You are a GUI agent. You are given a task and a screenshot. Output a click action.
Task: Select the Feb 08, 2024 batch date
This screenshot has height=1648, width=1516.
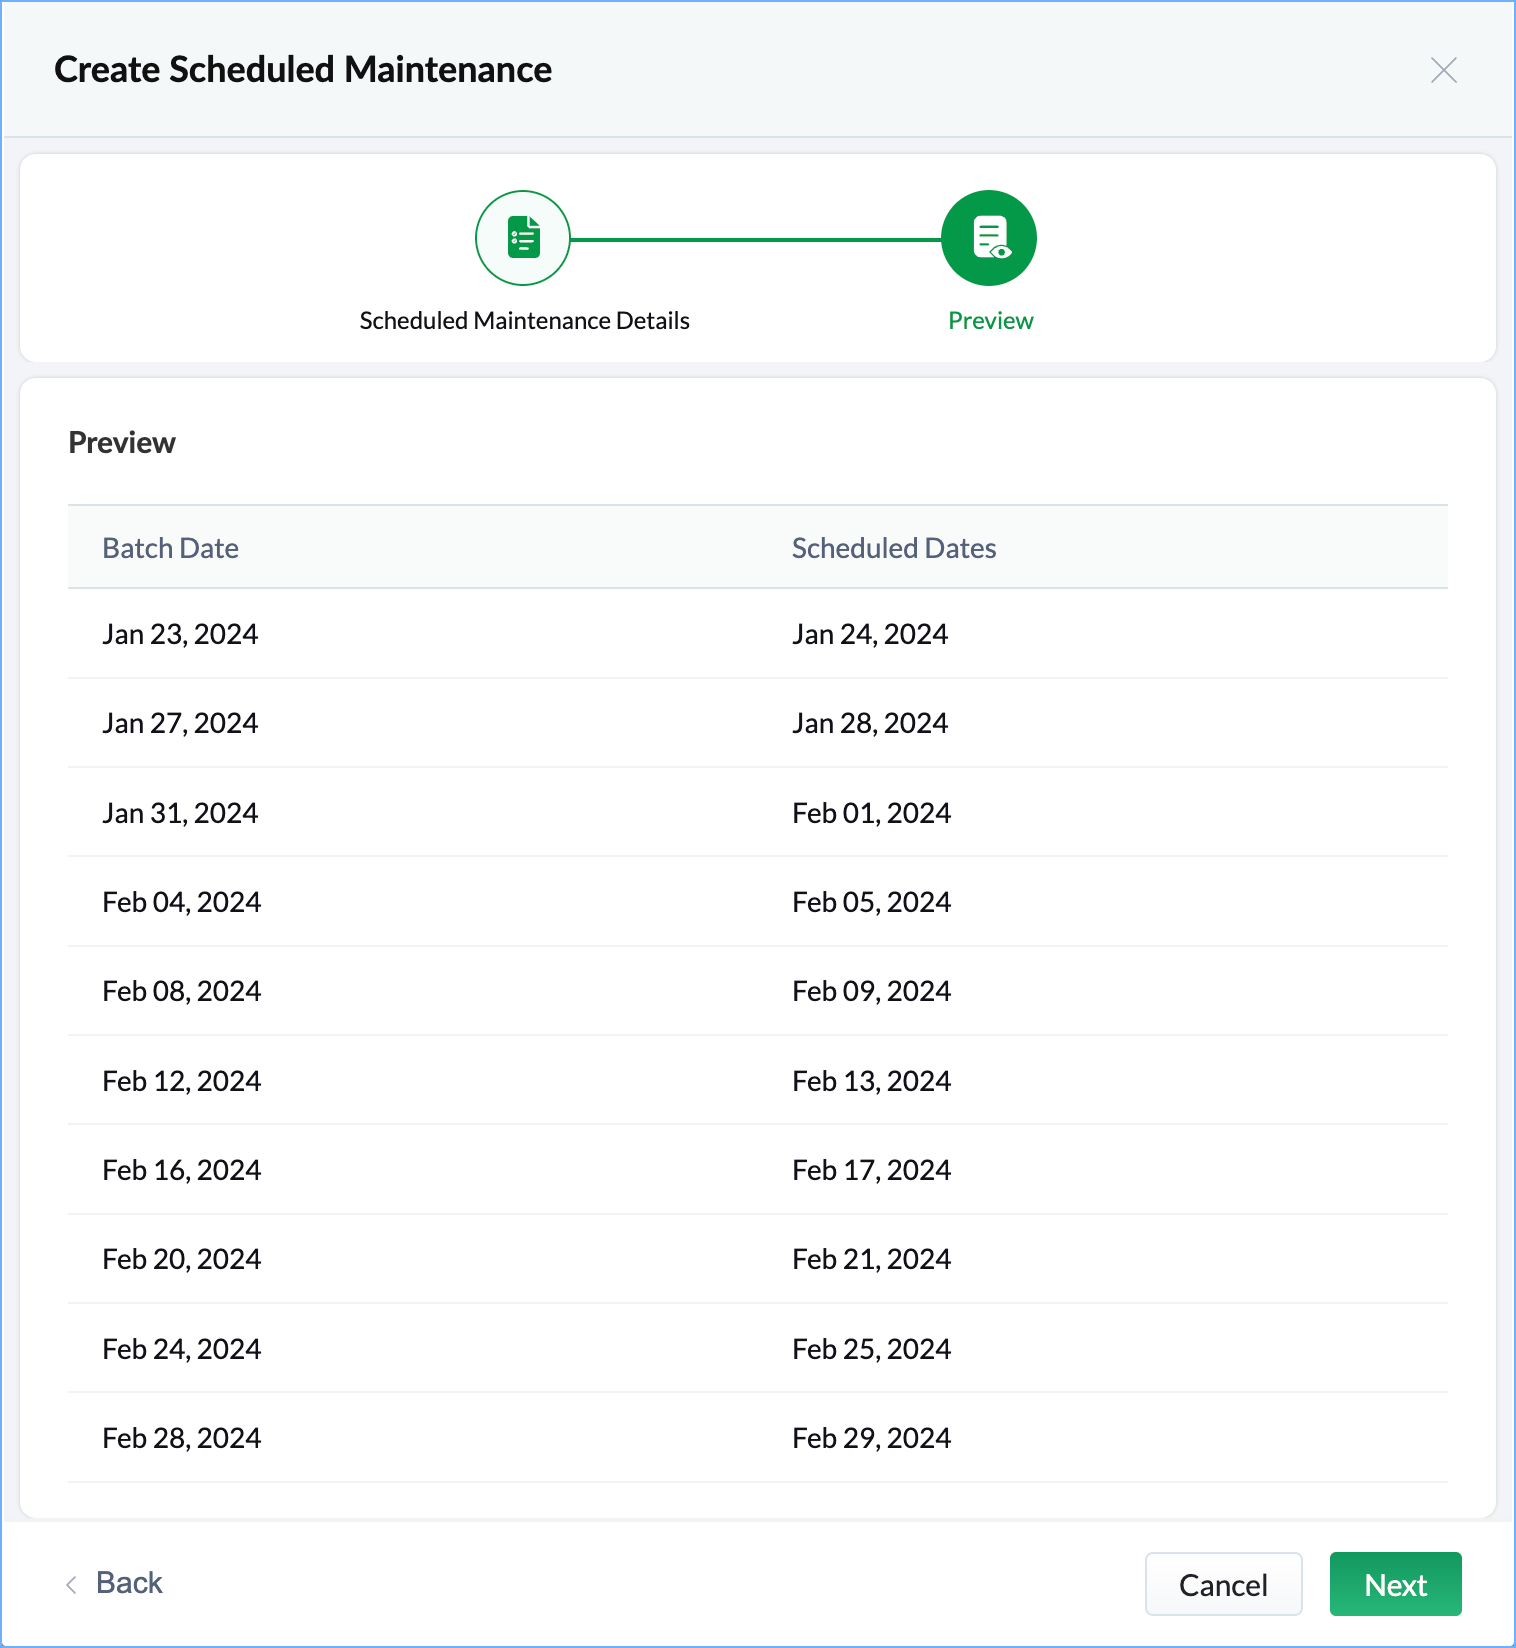181,991
